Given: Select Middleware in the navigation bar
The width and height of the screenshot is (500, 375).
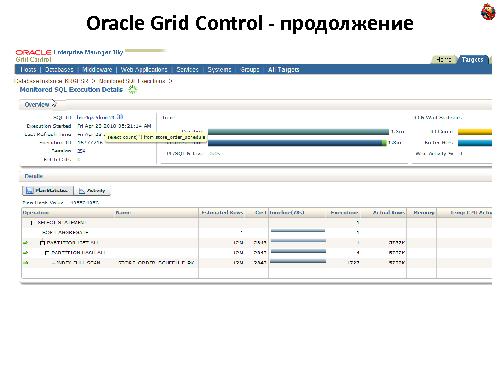Looking at the screenshot, I should click(97, 69).
